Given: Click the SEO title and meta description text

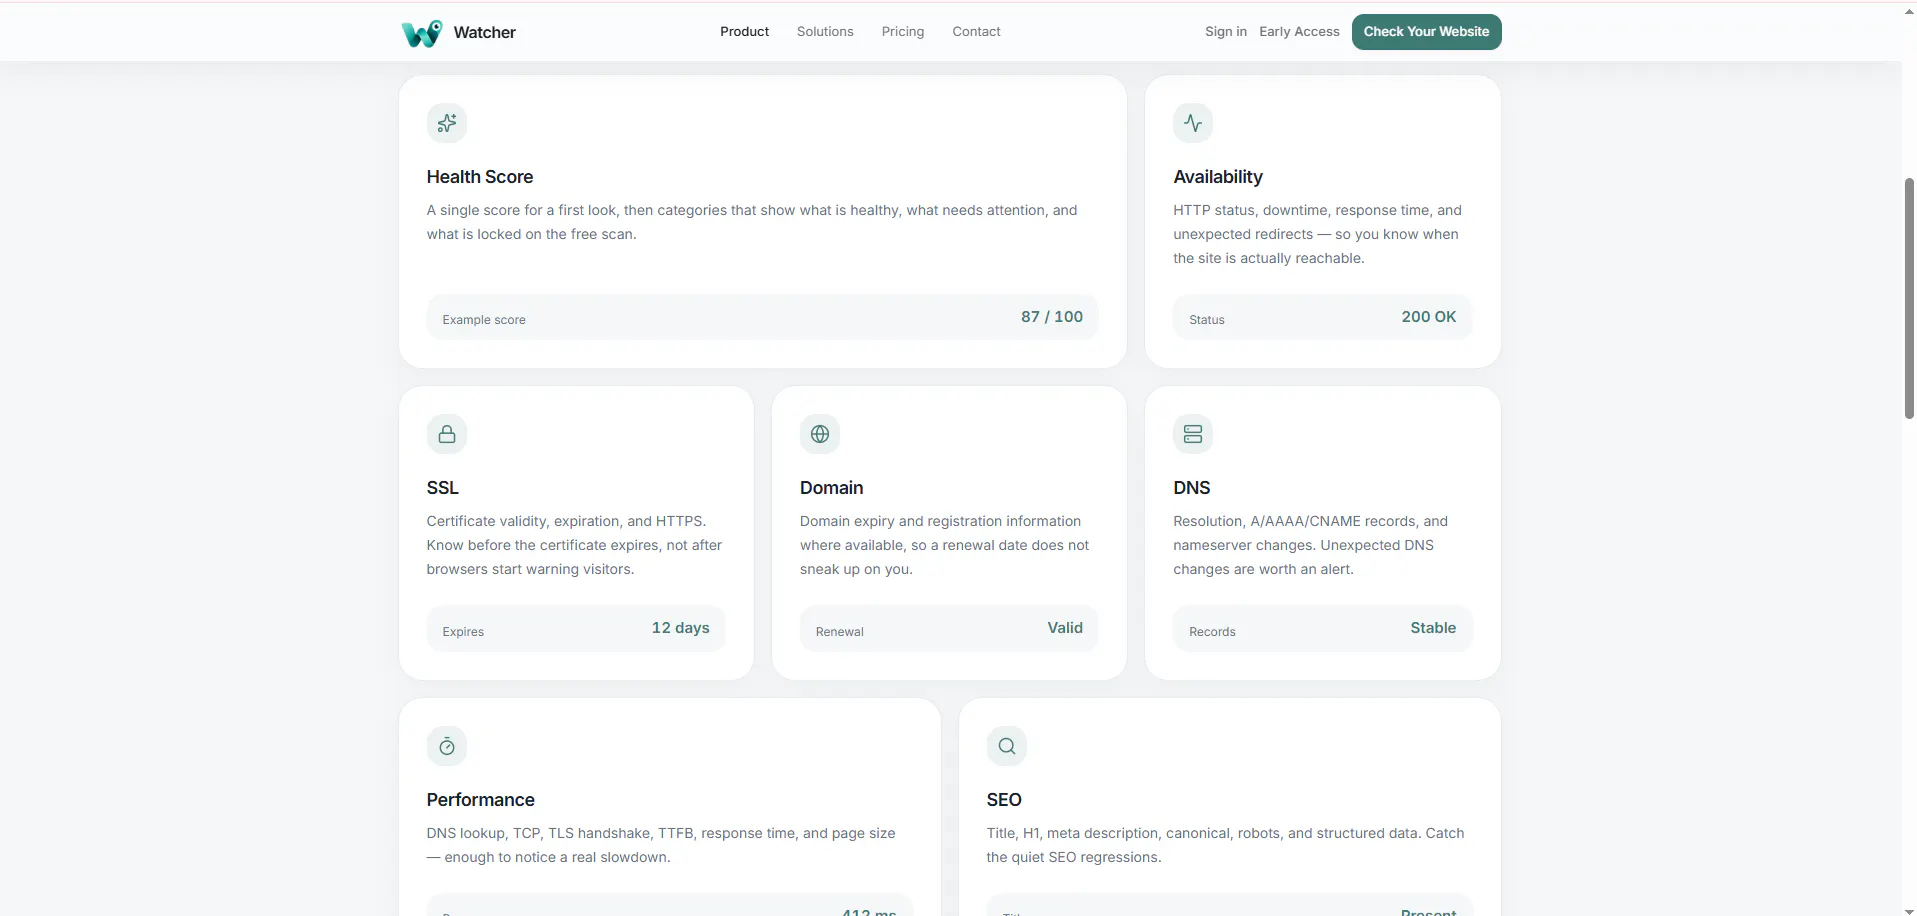Looking at the screenshot, I should coord(1225,845).
